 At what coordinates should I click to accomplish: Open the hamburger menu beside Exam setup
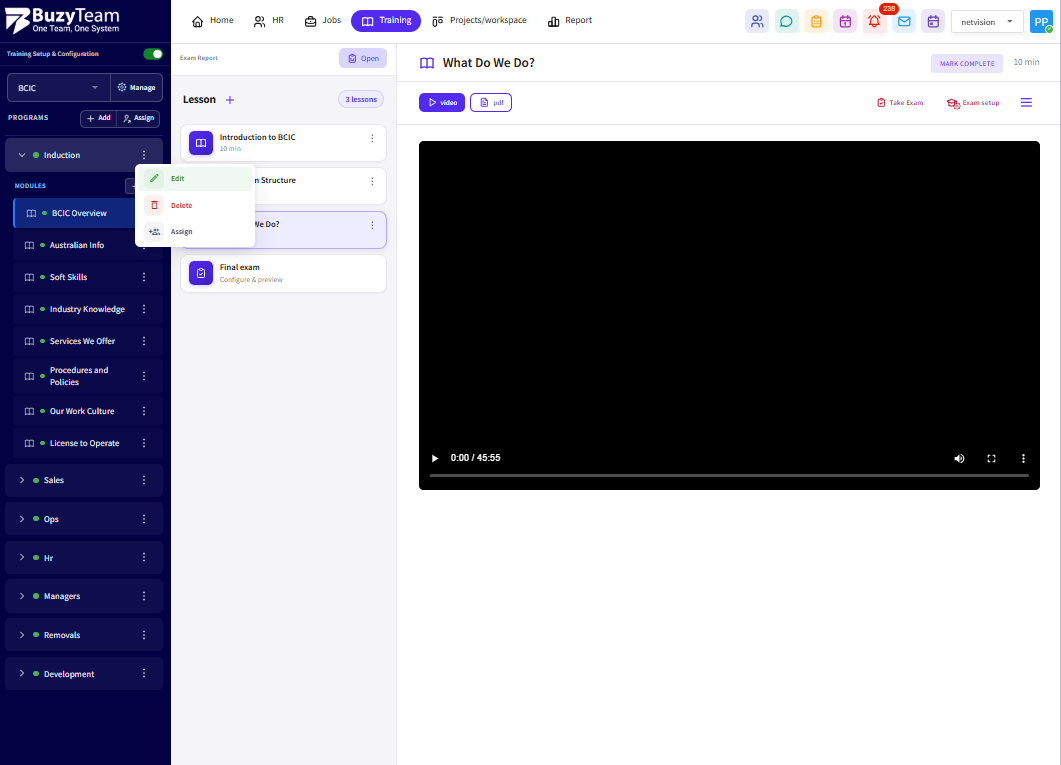point(1026,103)
